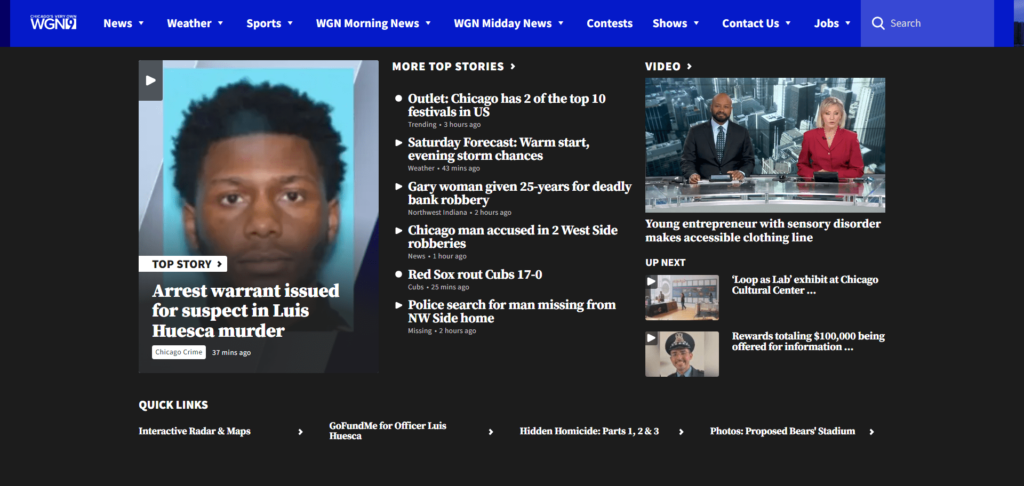The height and width of the screenshot is (486, 1024).
Task: Click the Cubs category label
Action: 415,287
